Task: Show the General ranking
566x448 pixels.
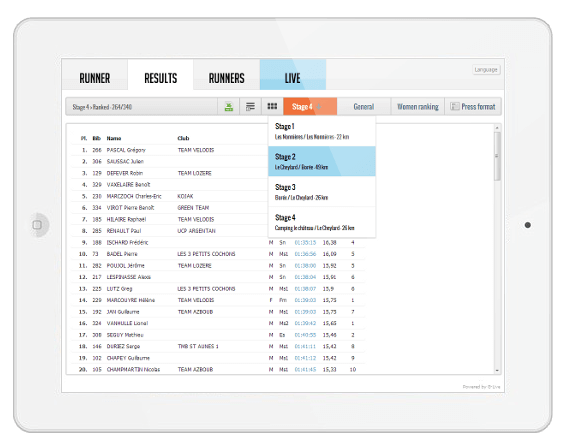Action: [x=363, y=106]
